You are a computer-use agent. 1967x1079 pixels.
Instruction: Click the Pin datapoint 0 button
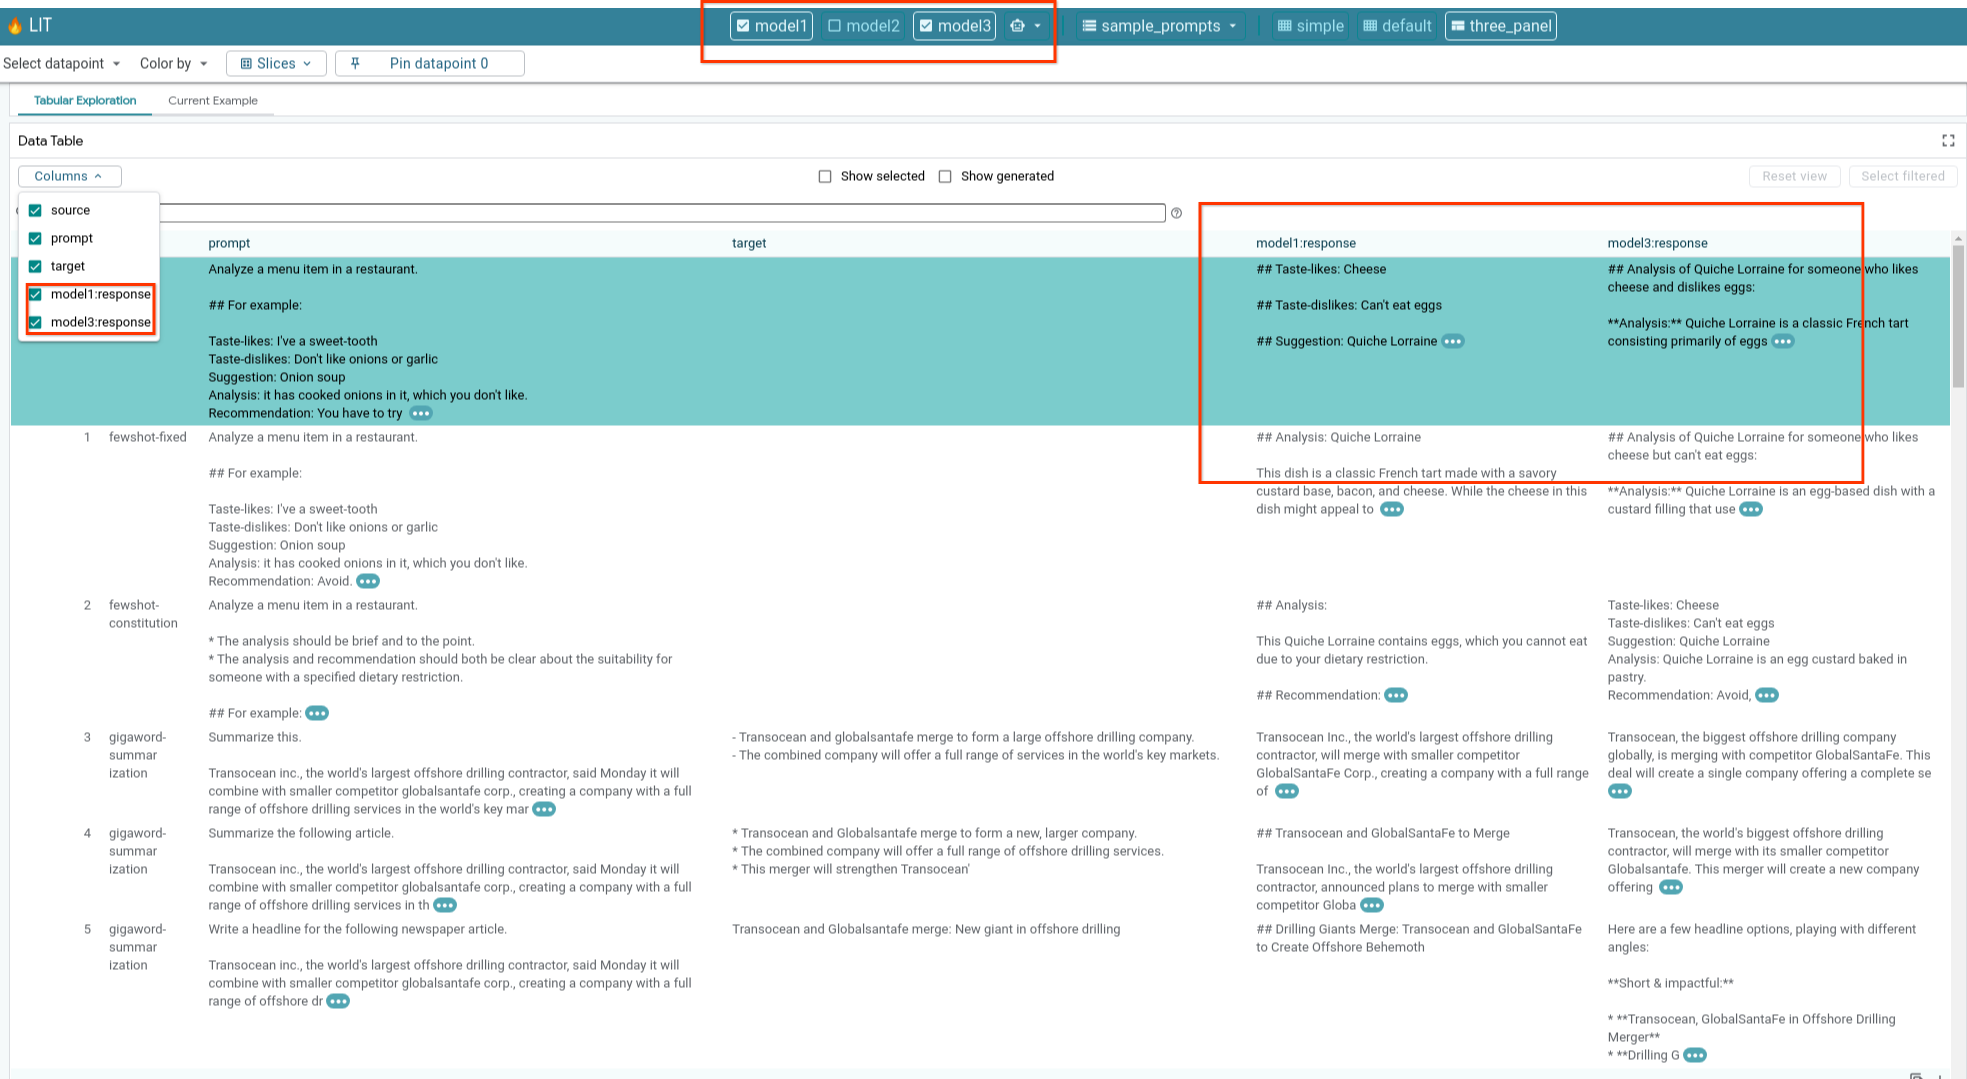click(x=429, y=63)
